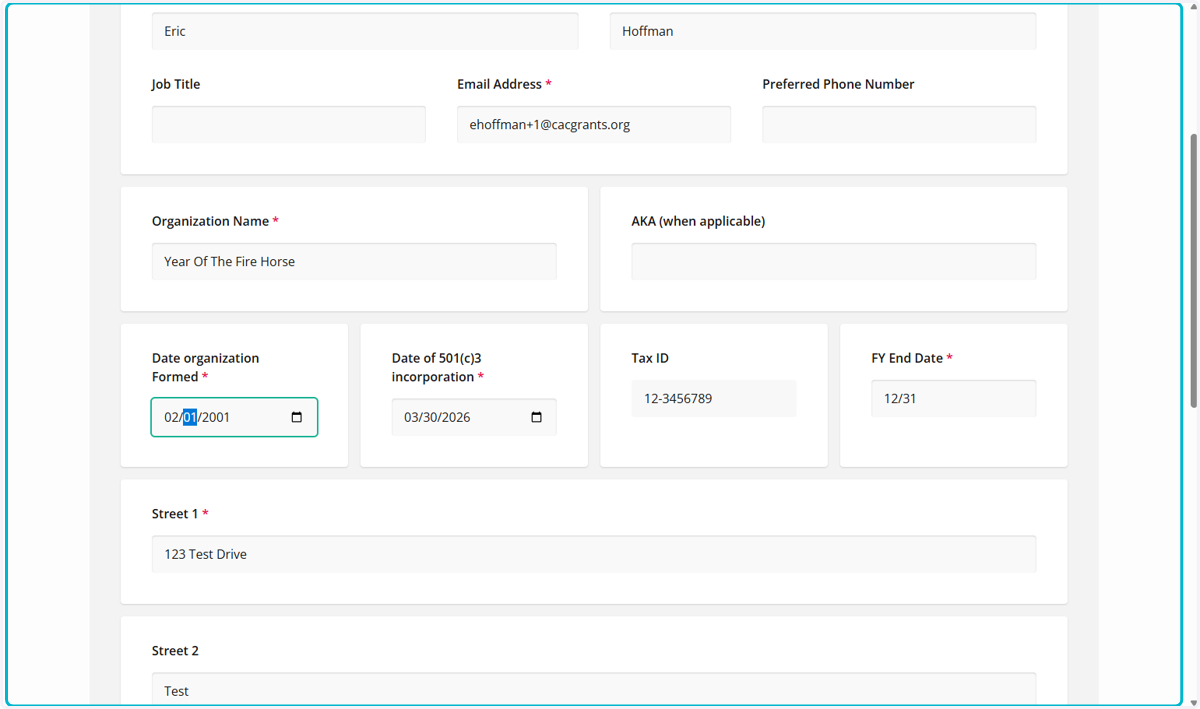Select the year 2001 in Date organization Formed
Screen dimensions: 1200x709
pyautogui.click(x=216, y=417)
